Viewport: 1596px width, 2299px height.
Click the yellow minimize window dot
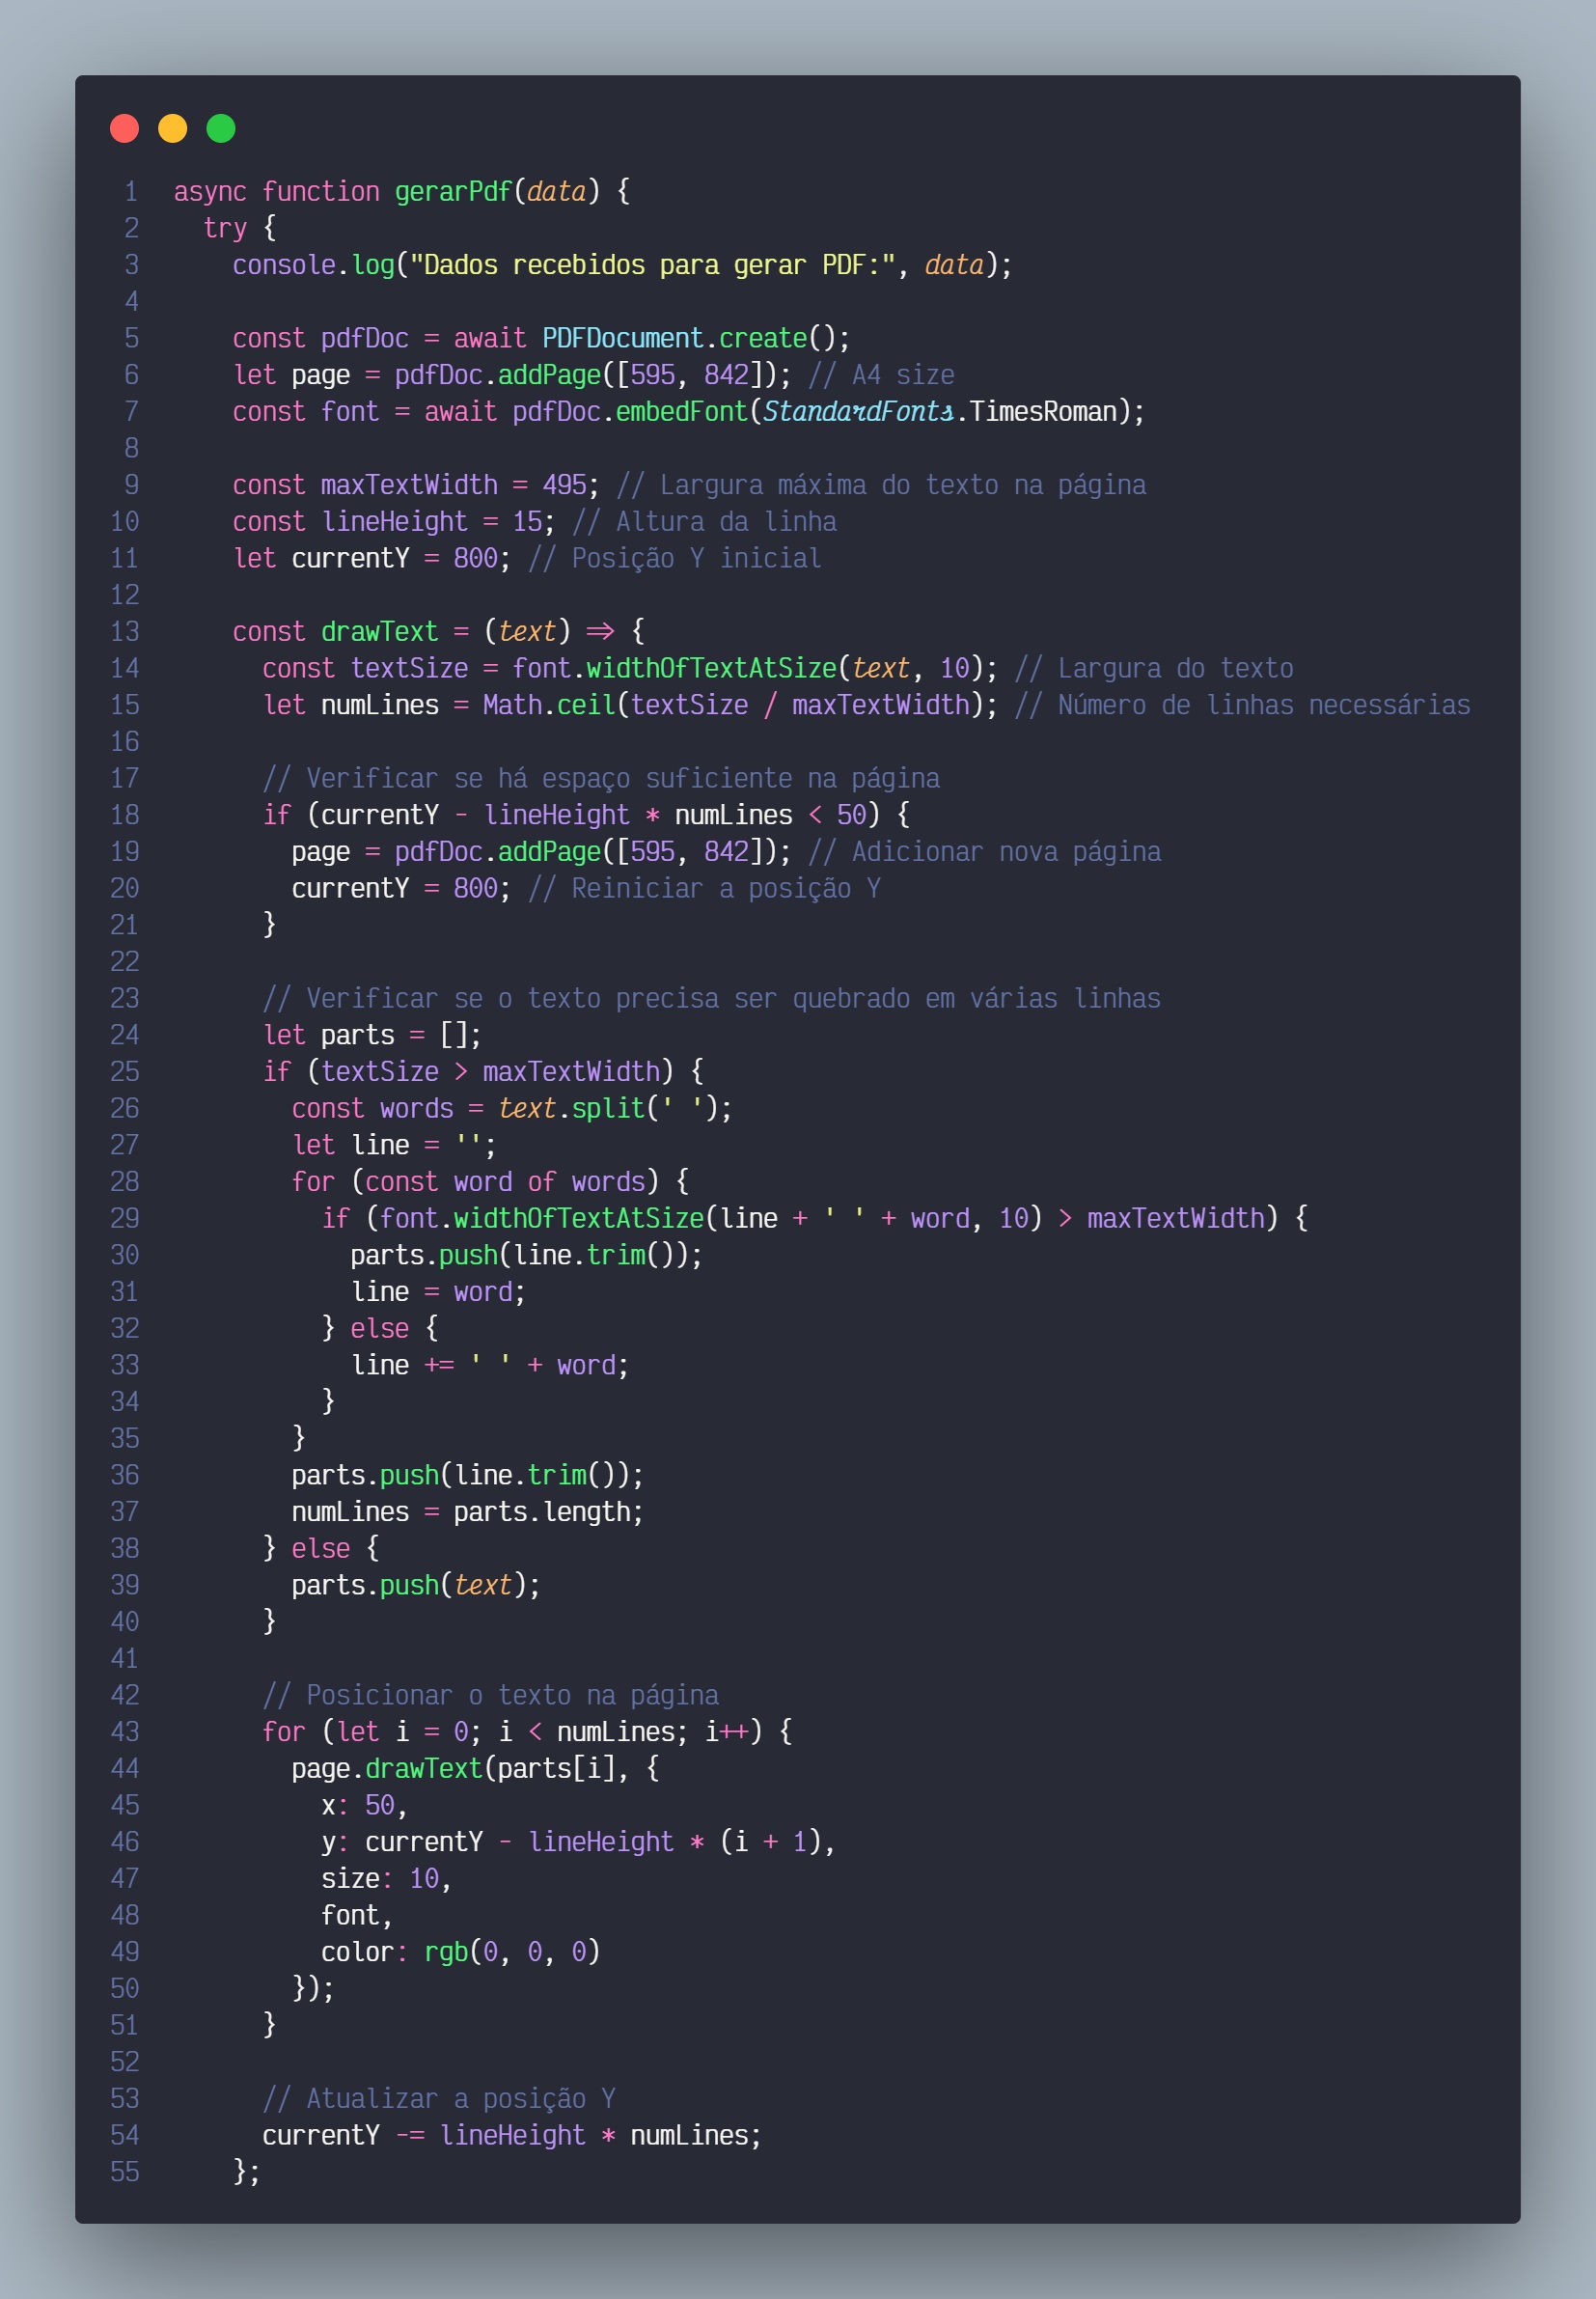click(172, 129)
